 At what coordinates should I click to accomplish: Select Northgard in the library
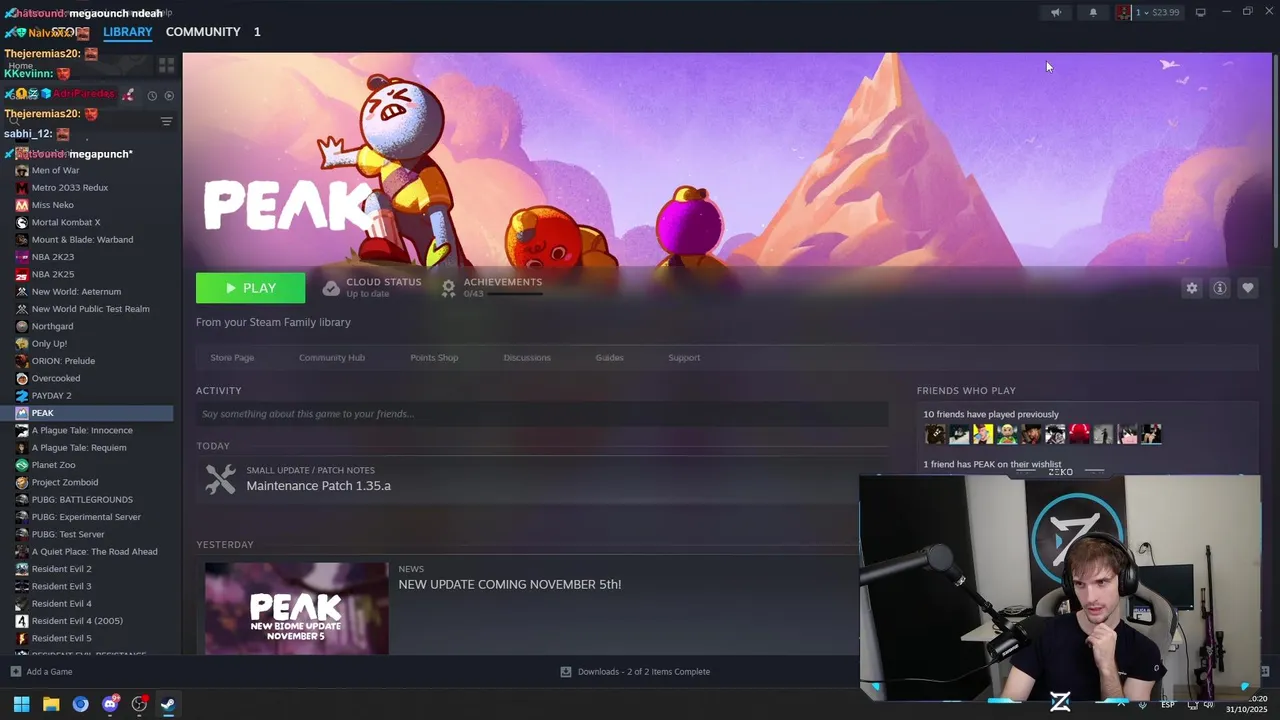[52, 326]
